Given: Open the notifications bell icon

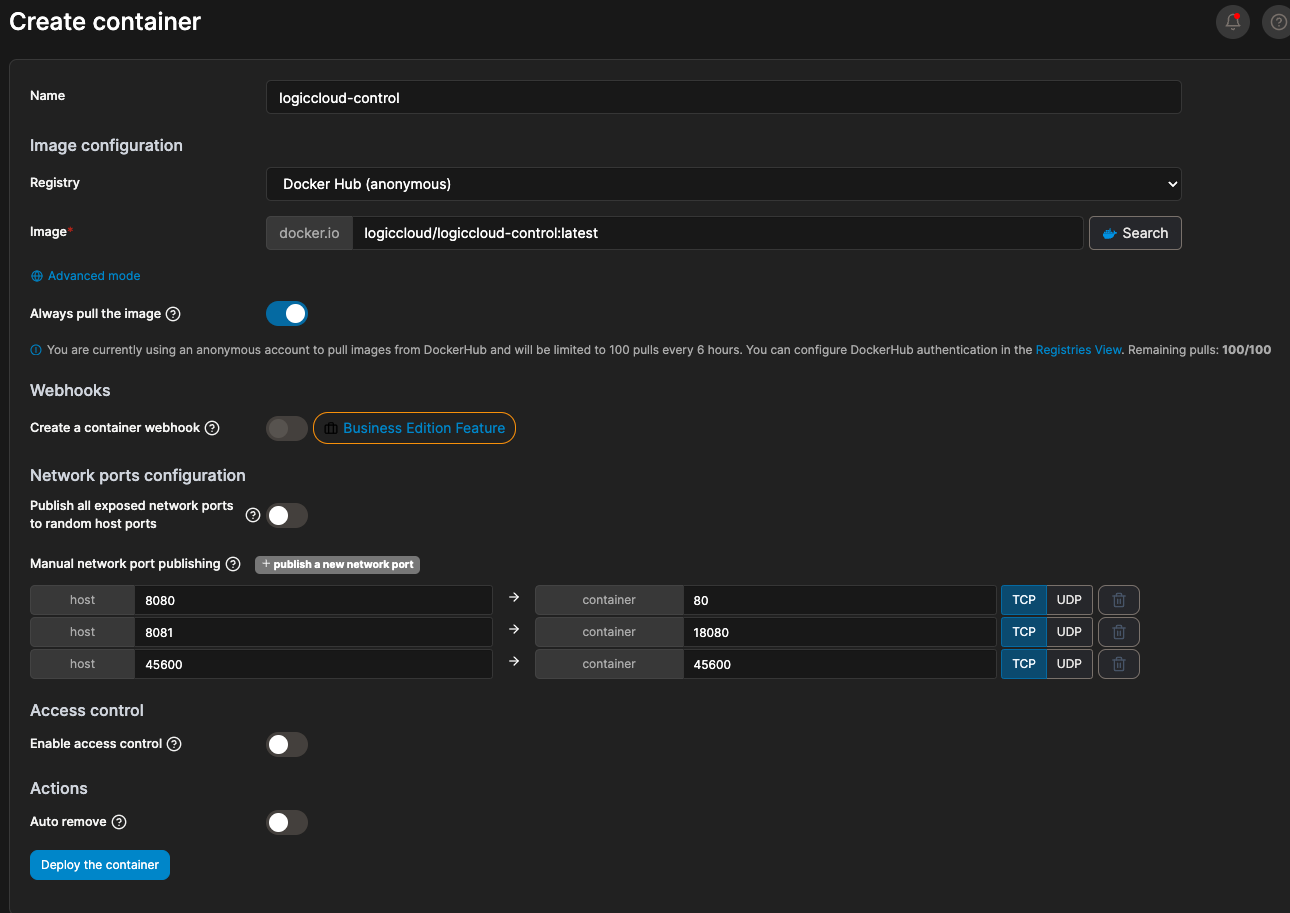Looking at the screenshot, I should tap(1232, 22).
